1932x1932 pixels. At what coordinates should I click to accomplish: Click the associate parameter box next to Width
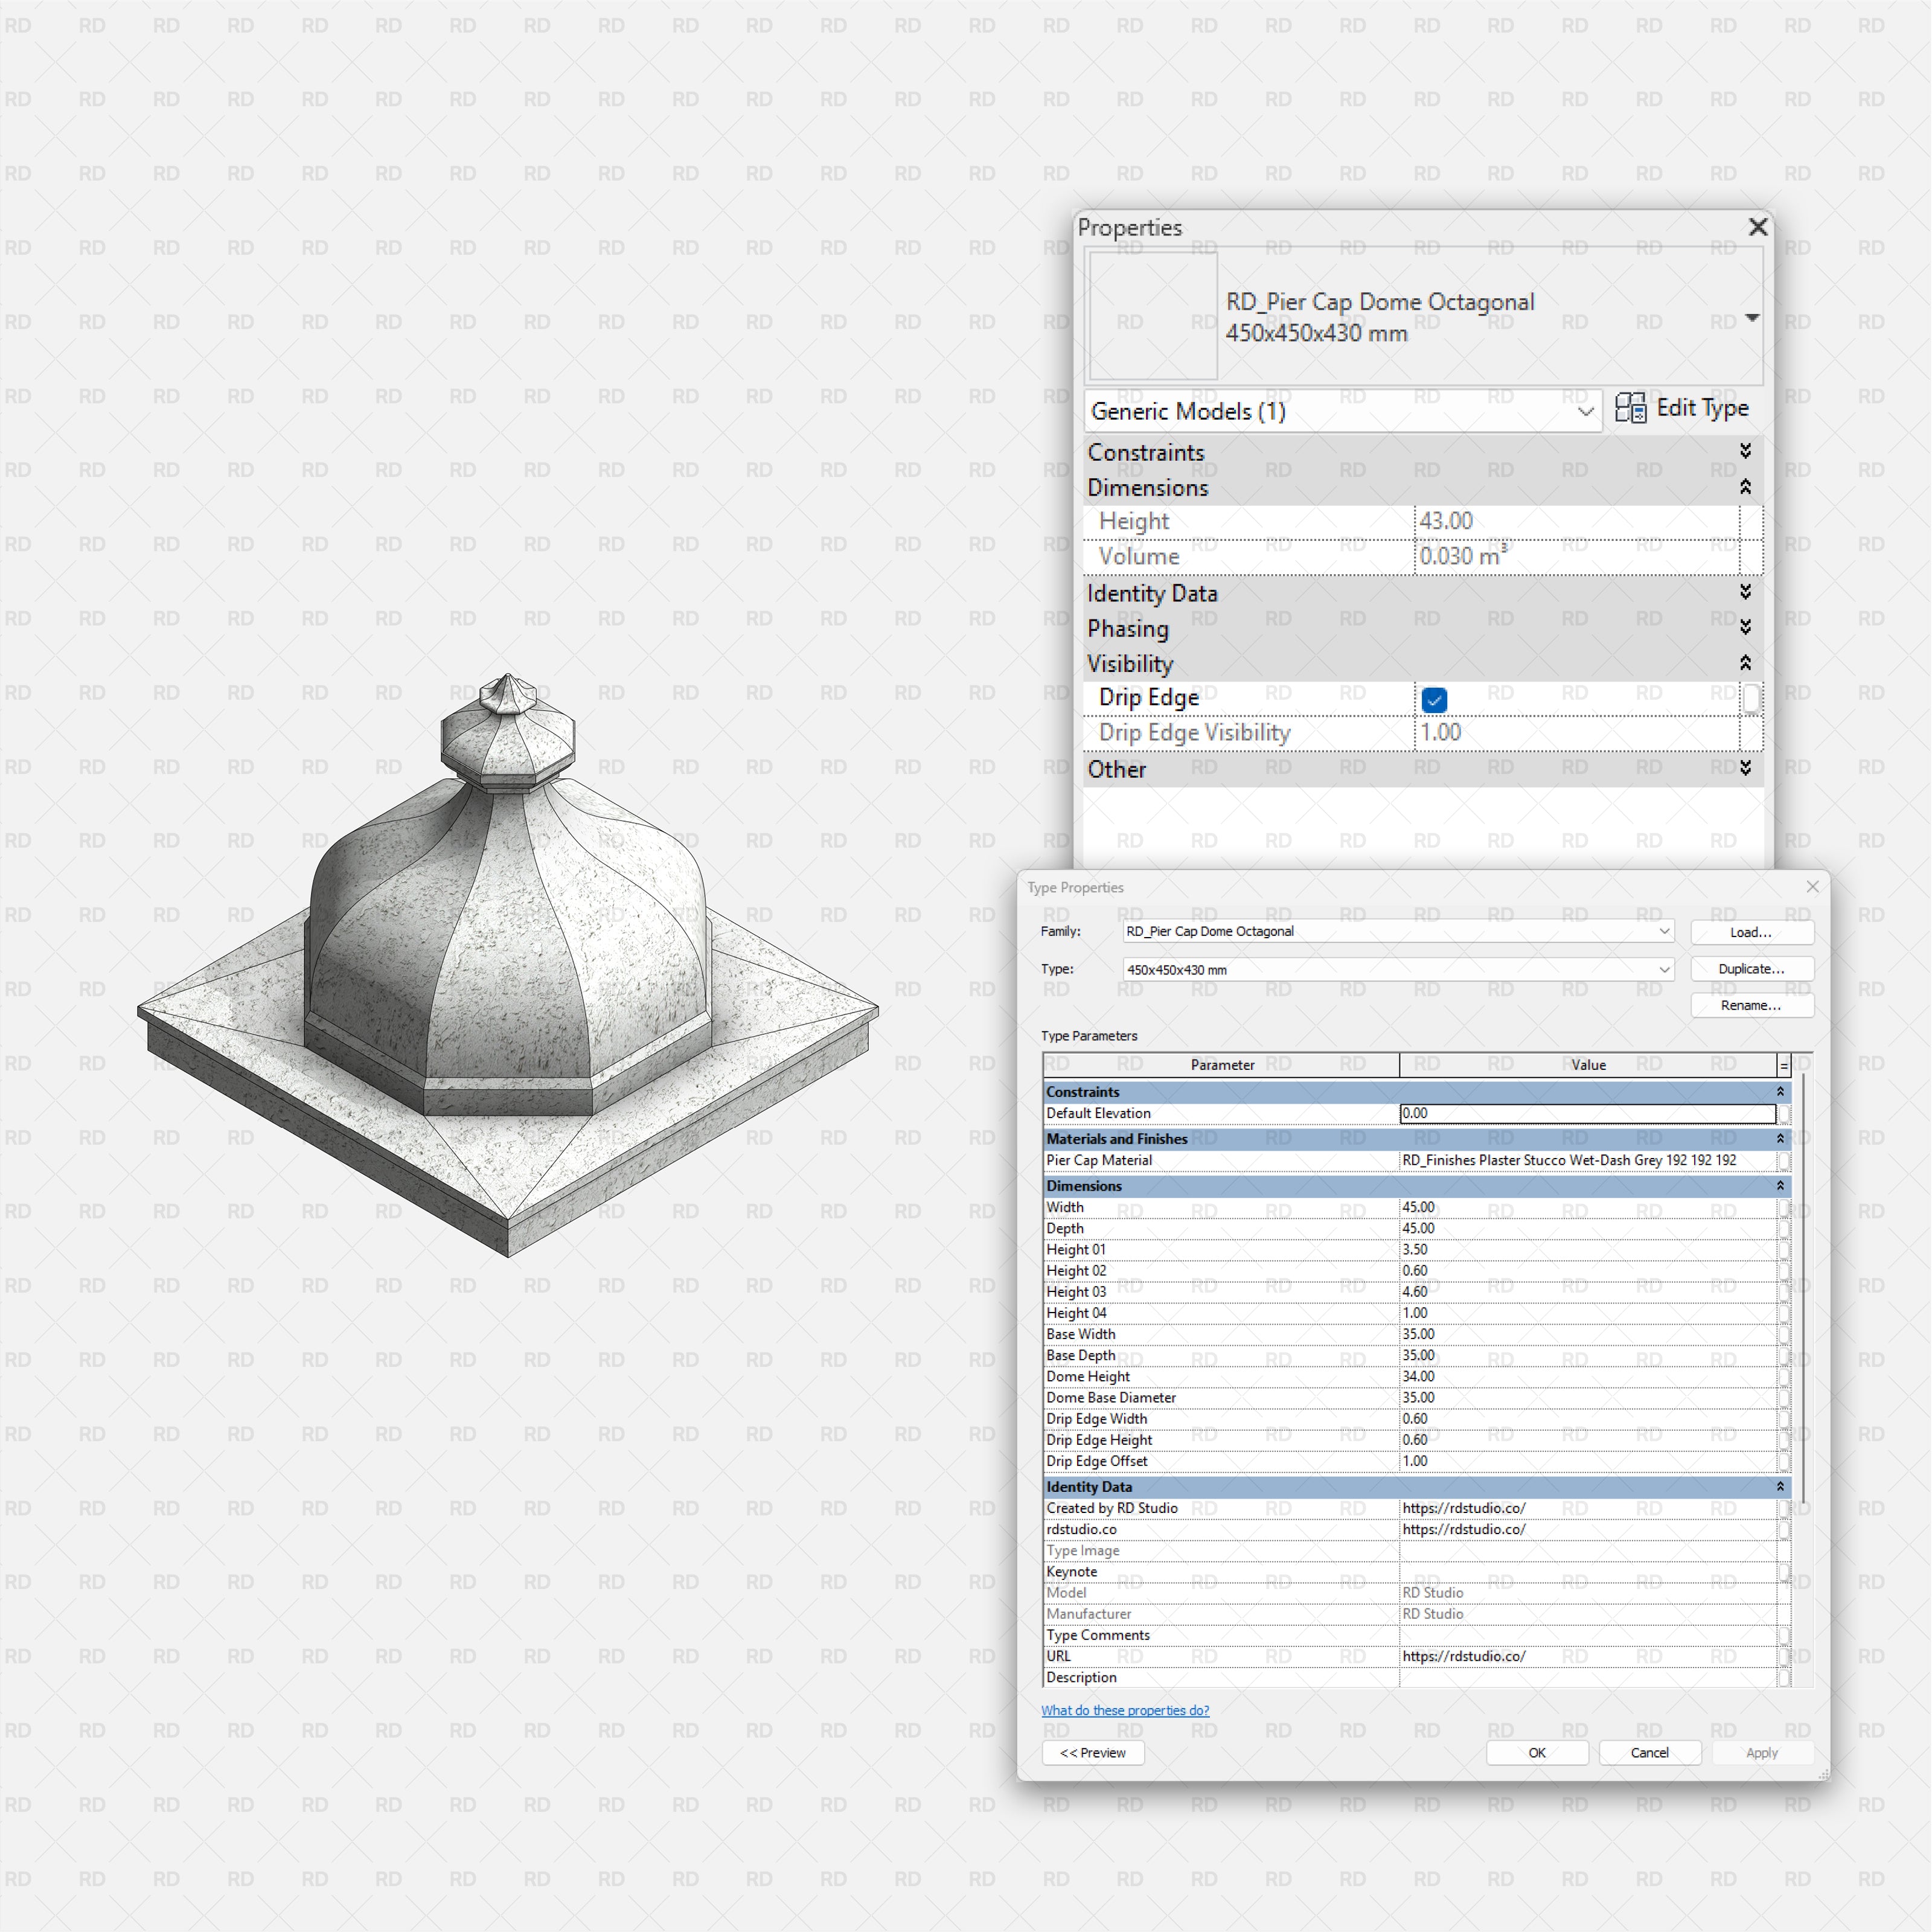click(x=1786, y=1207)
